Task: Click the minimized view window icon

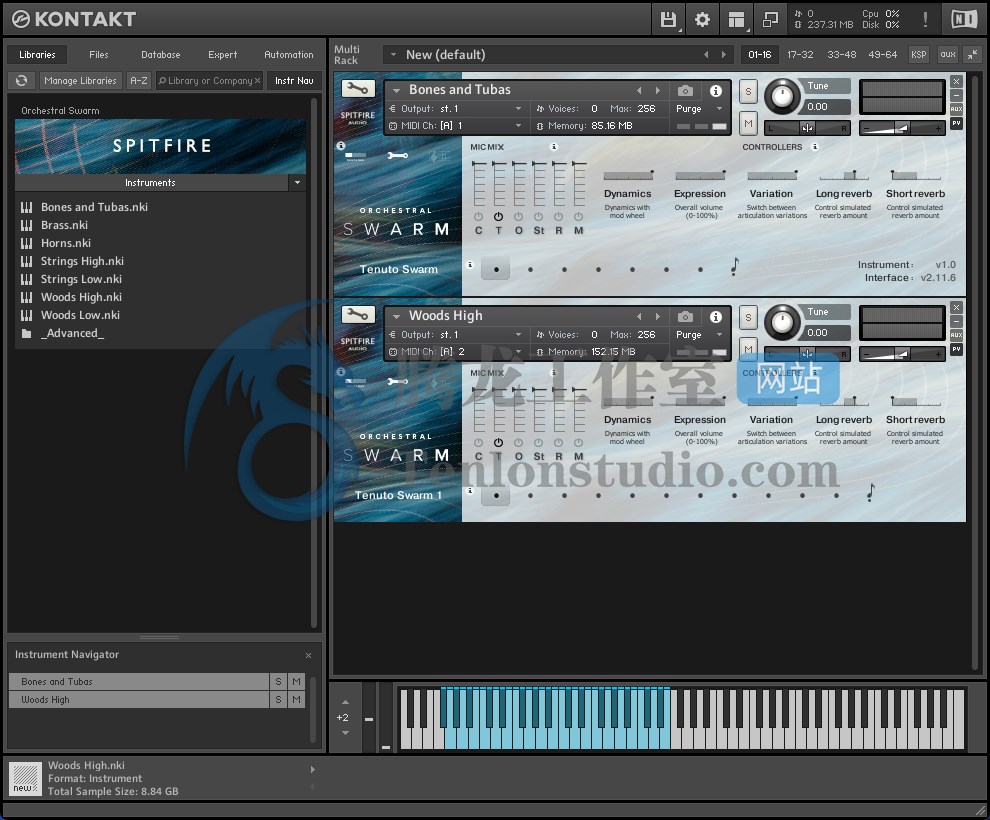Action: click(x=770, y=20)
